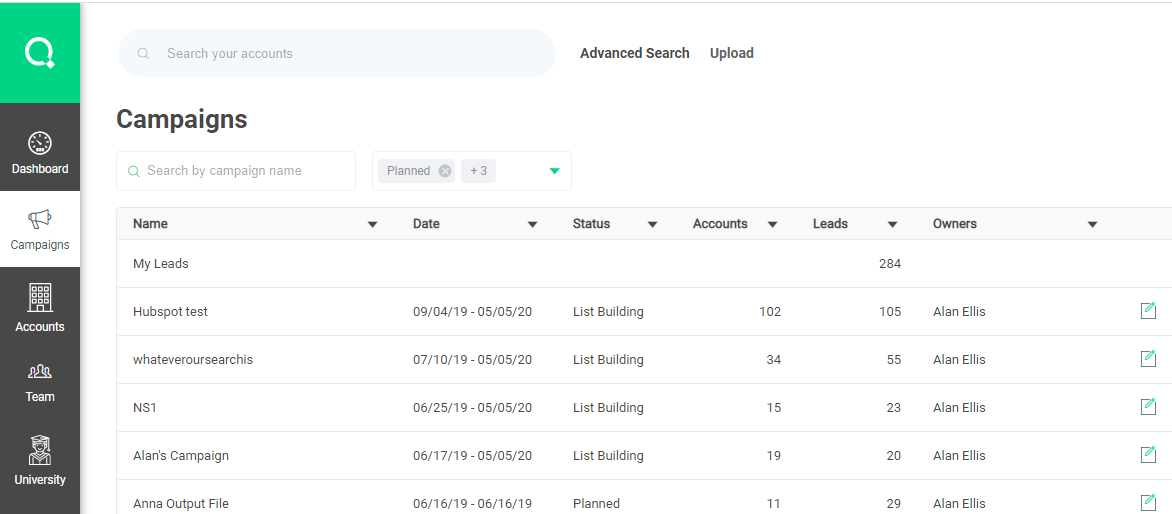Expand the Owners column filter arrow
Viewport: 1172px width, 514px height.
click(x=1092, y=225)
